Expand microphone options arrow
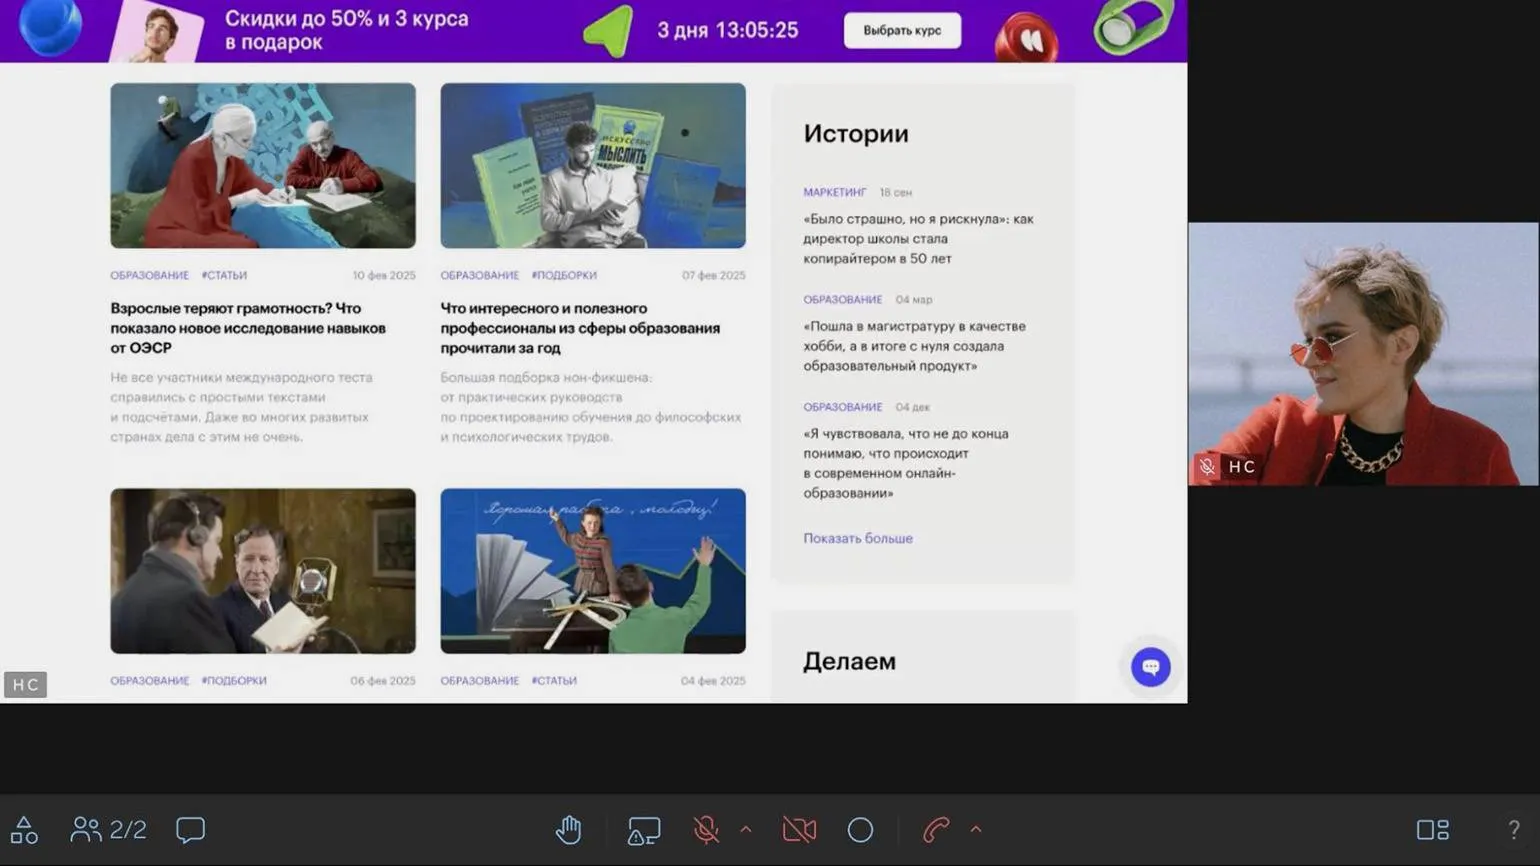This screenshot has height=866, width=1540. [x=746, y=829]
